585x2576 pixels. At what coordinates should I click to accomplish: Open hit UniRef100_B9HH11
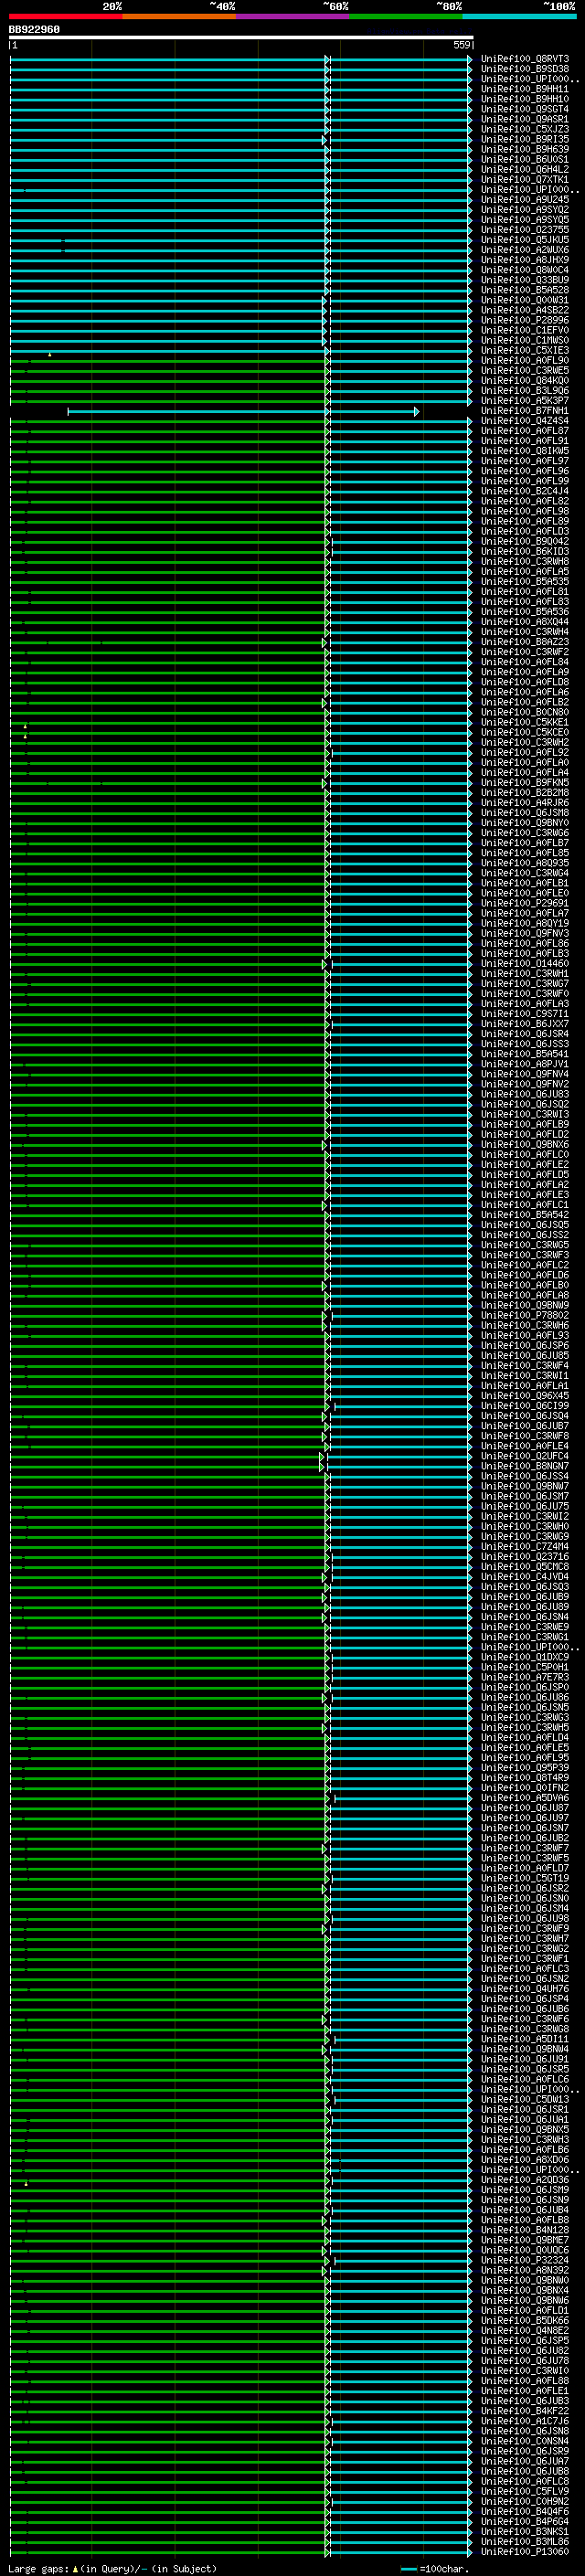pos(524,89)
